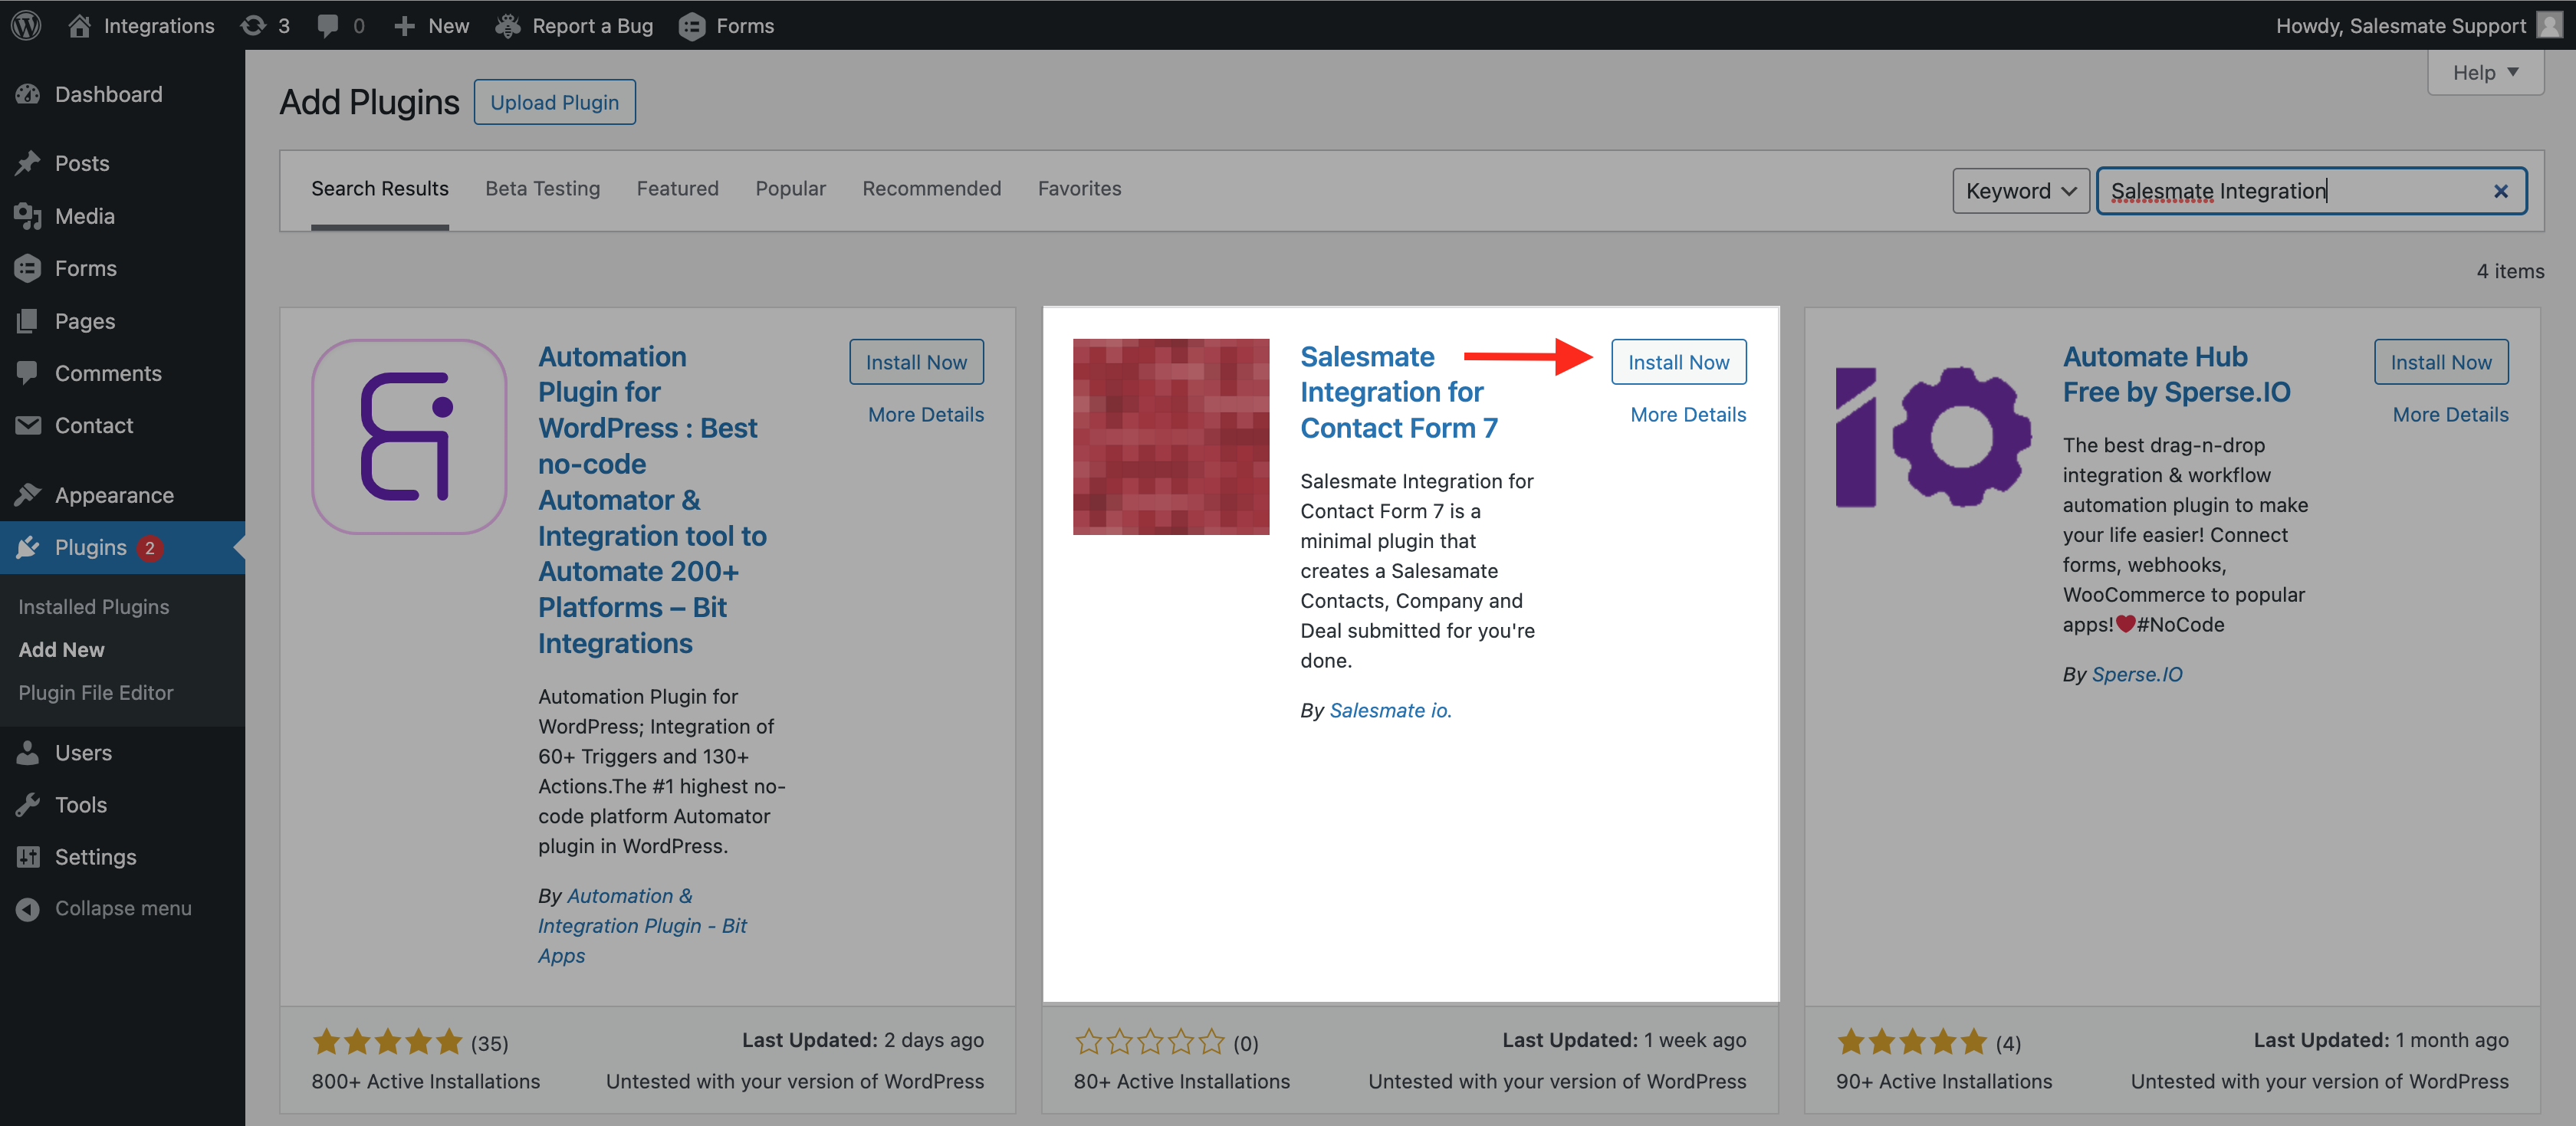Screen dimensions: 2576x1126
Task: Open More Details for Automate Hub plugin
Action: [x=2450, y=414]
